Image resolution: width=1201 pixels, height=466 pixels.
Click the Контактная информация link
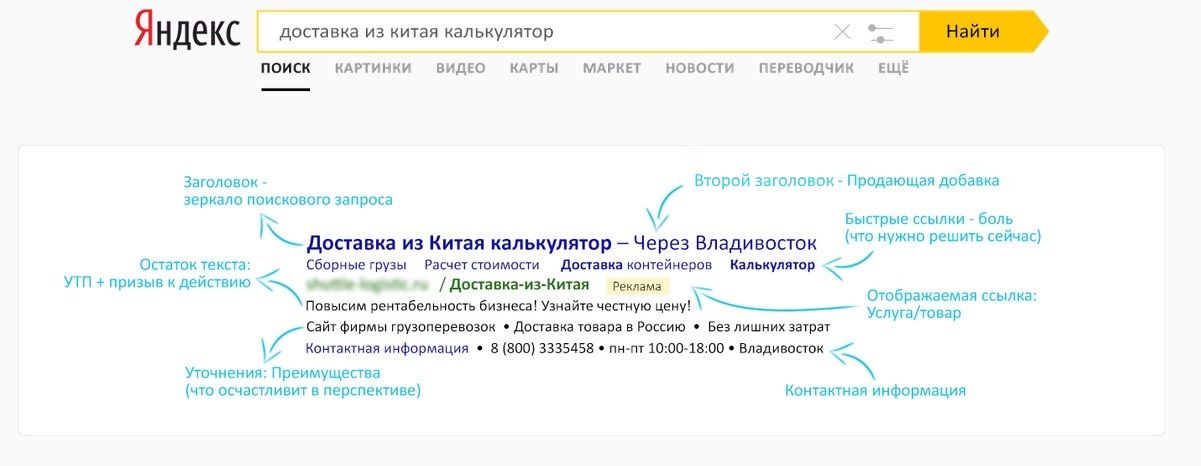(x=387, y=349)
